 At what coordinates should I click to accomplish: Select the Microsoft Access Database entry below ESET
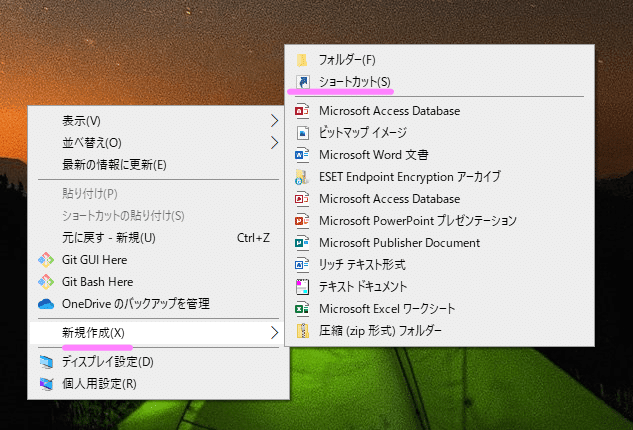[x=440, y=199]
